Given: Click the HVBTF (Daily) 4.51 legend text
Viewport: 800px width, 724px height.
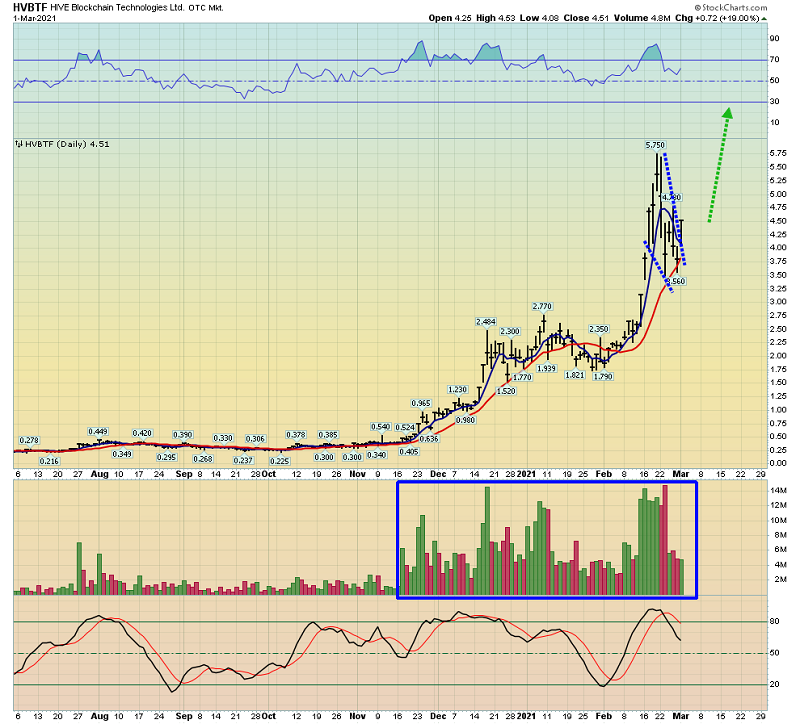Looking at the screenshot, I should 67,144.
